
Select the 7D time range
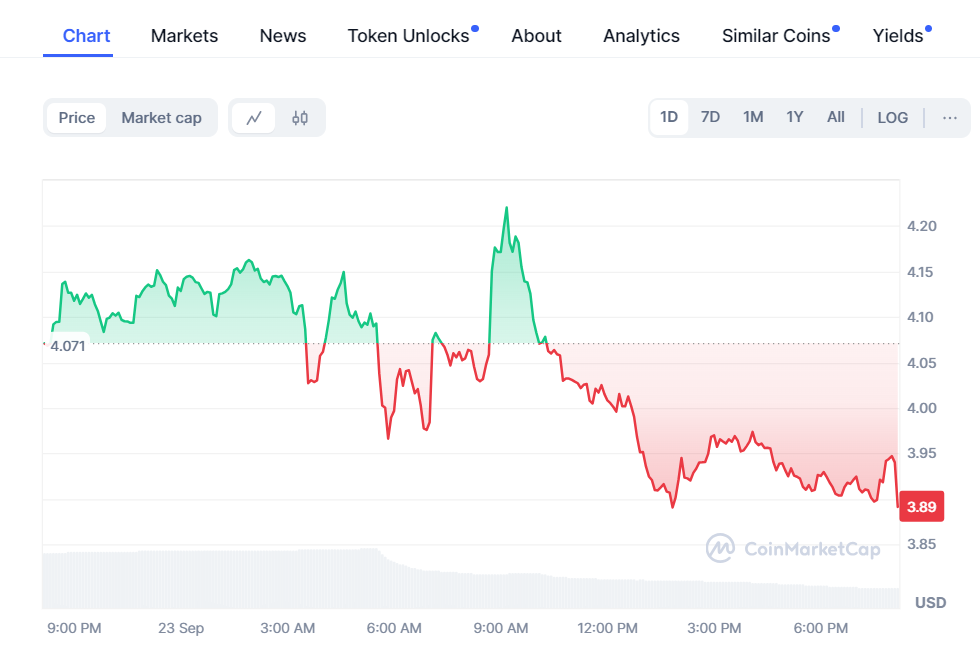click(710, 117)
